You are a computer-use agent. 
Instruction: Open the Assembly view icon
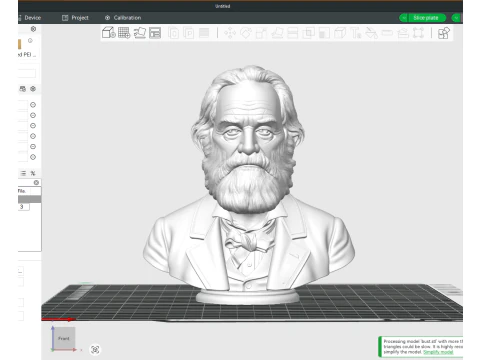point(444,33)
